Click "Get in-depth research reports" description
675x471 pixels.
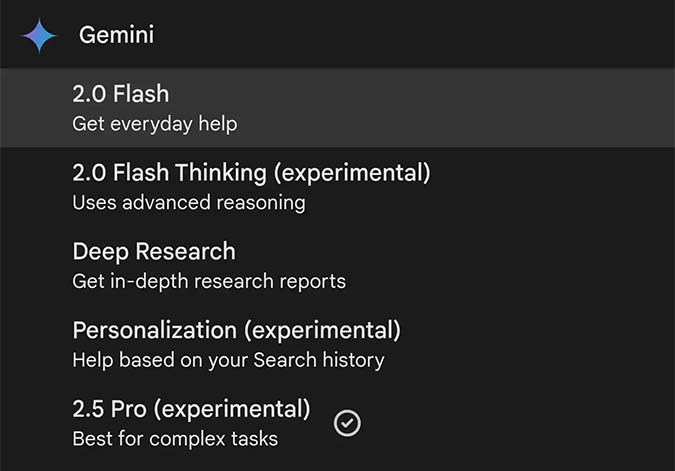click(x=209, y=281)
